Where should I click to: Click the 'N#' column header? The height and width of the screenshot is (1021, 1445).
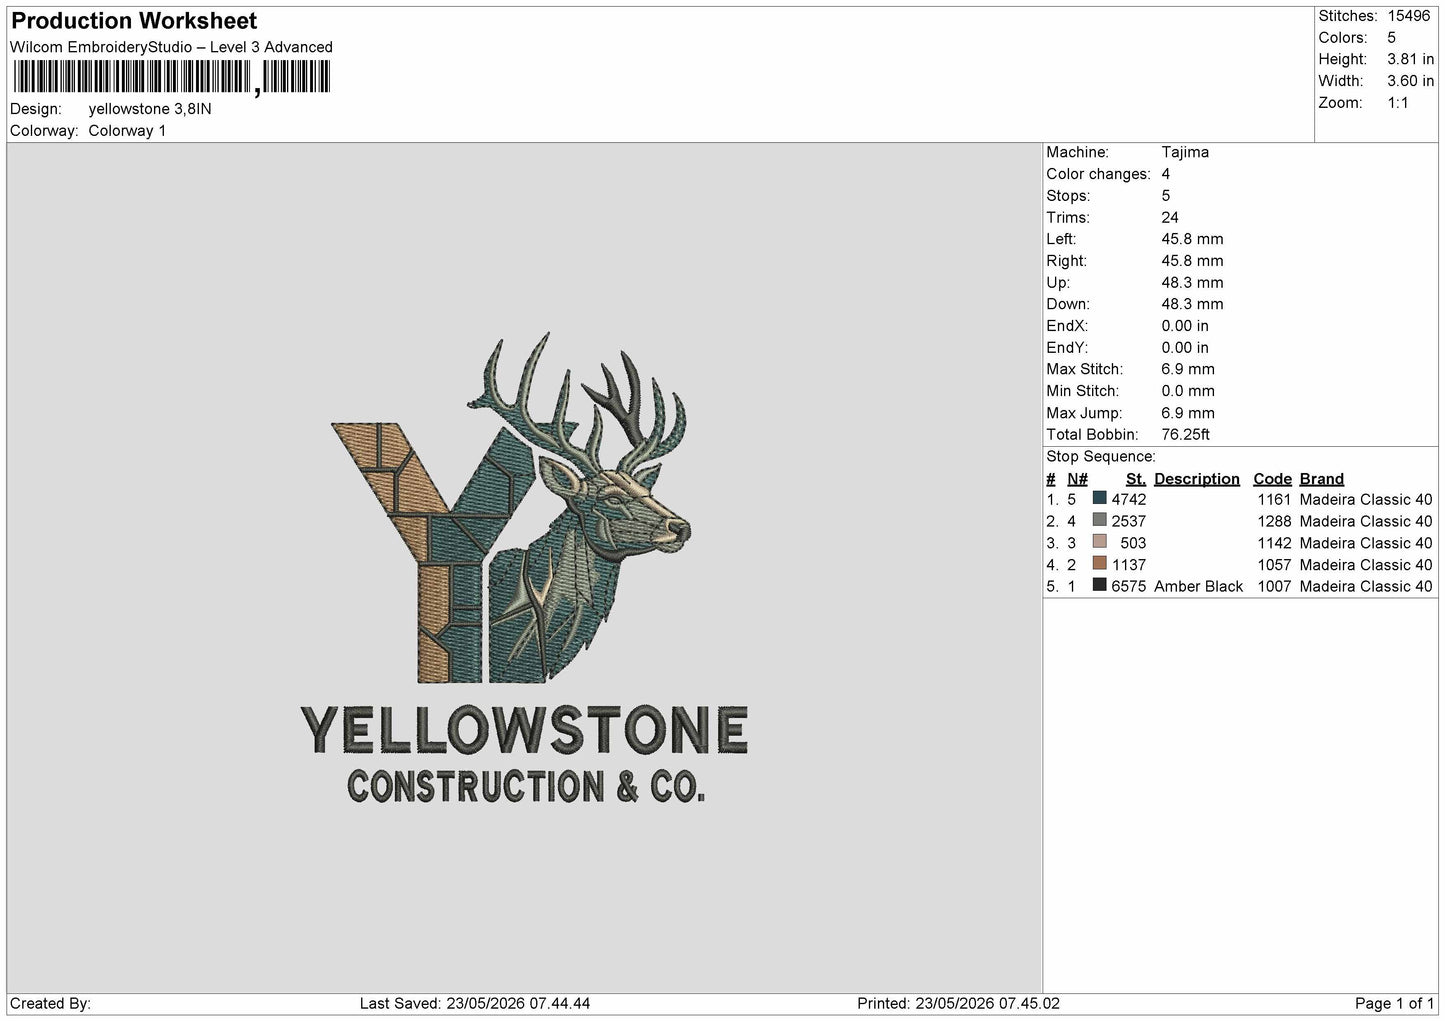(x=1077, y=479)
